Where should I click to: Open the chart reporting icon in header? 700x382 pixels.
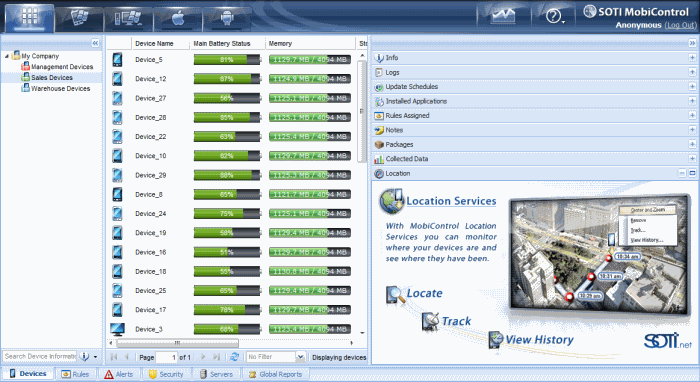coord(503,17)
